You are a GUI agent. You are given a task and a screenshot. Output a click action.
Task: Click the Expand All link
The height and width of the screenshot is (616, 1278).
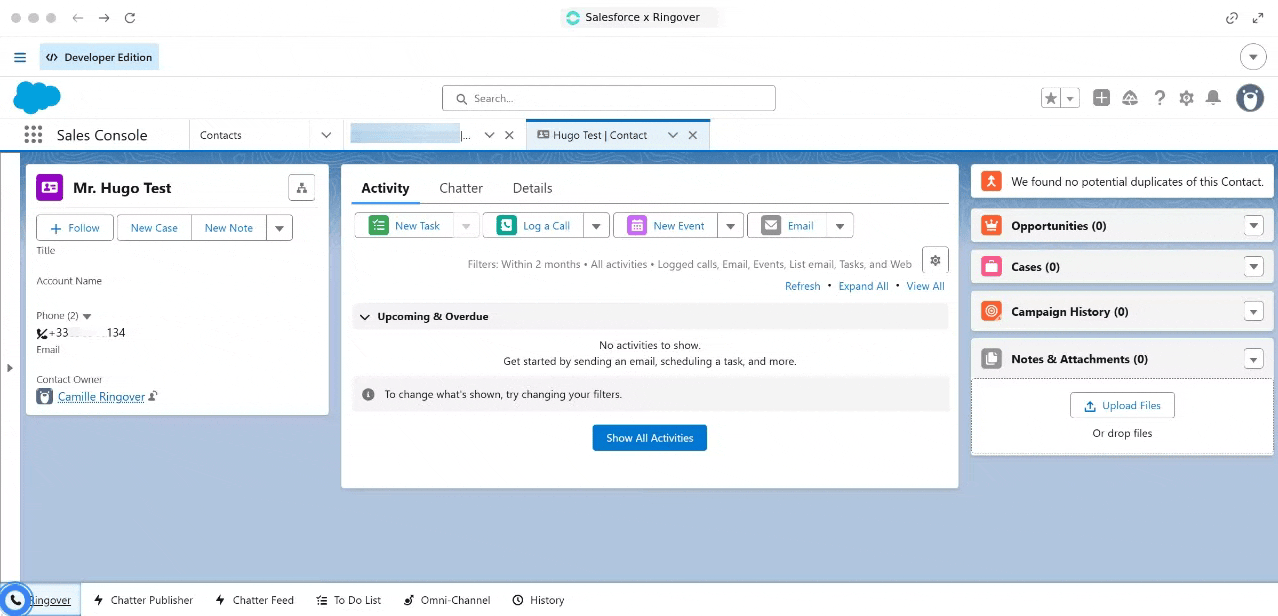(864, 286)
